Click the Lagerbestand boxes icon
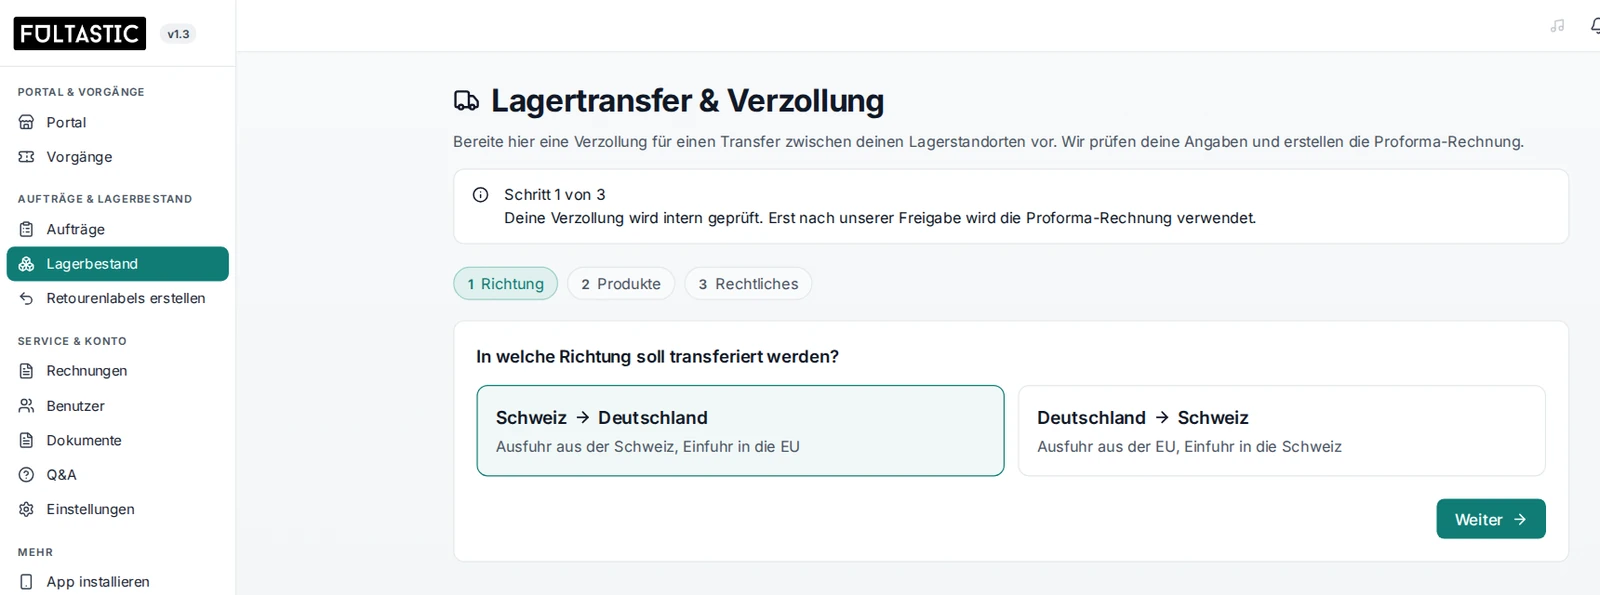 pos(27,264)
